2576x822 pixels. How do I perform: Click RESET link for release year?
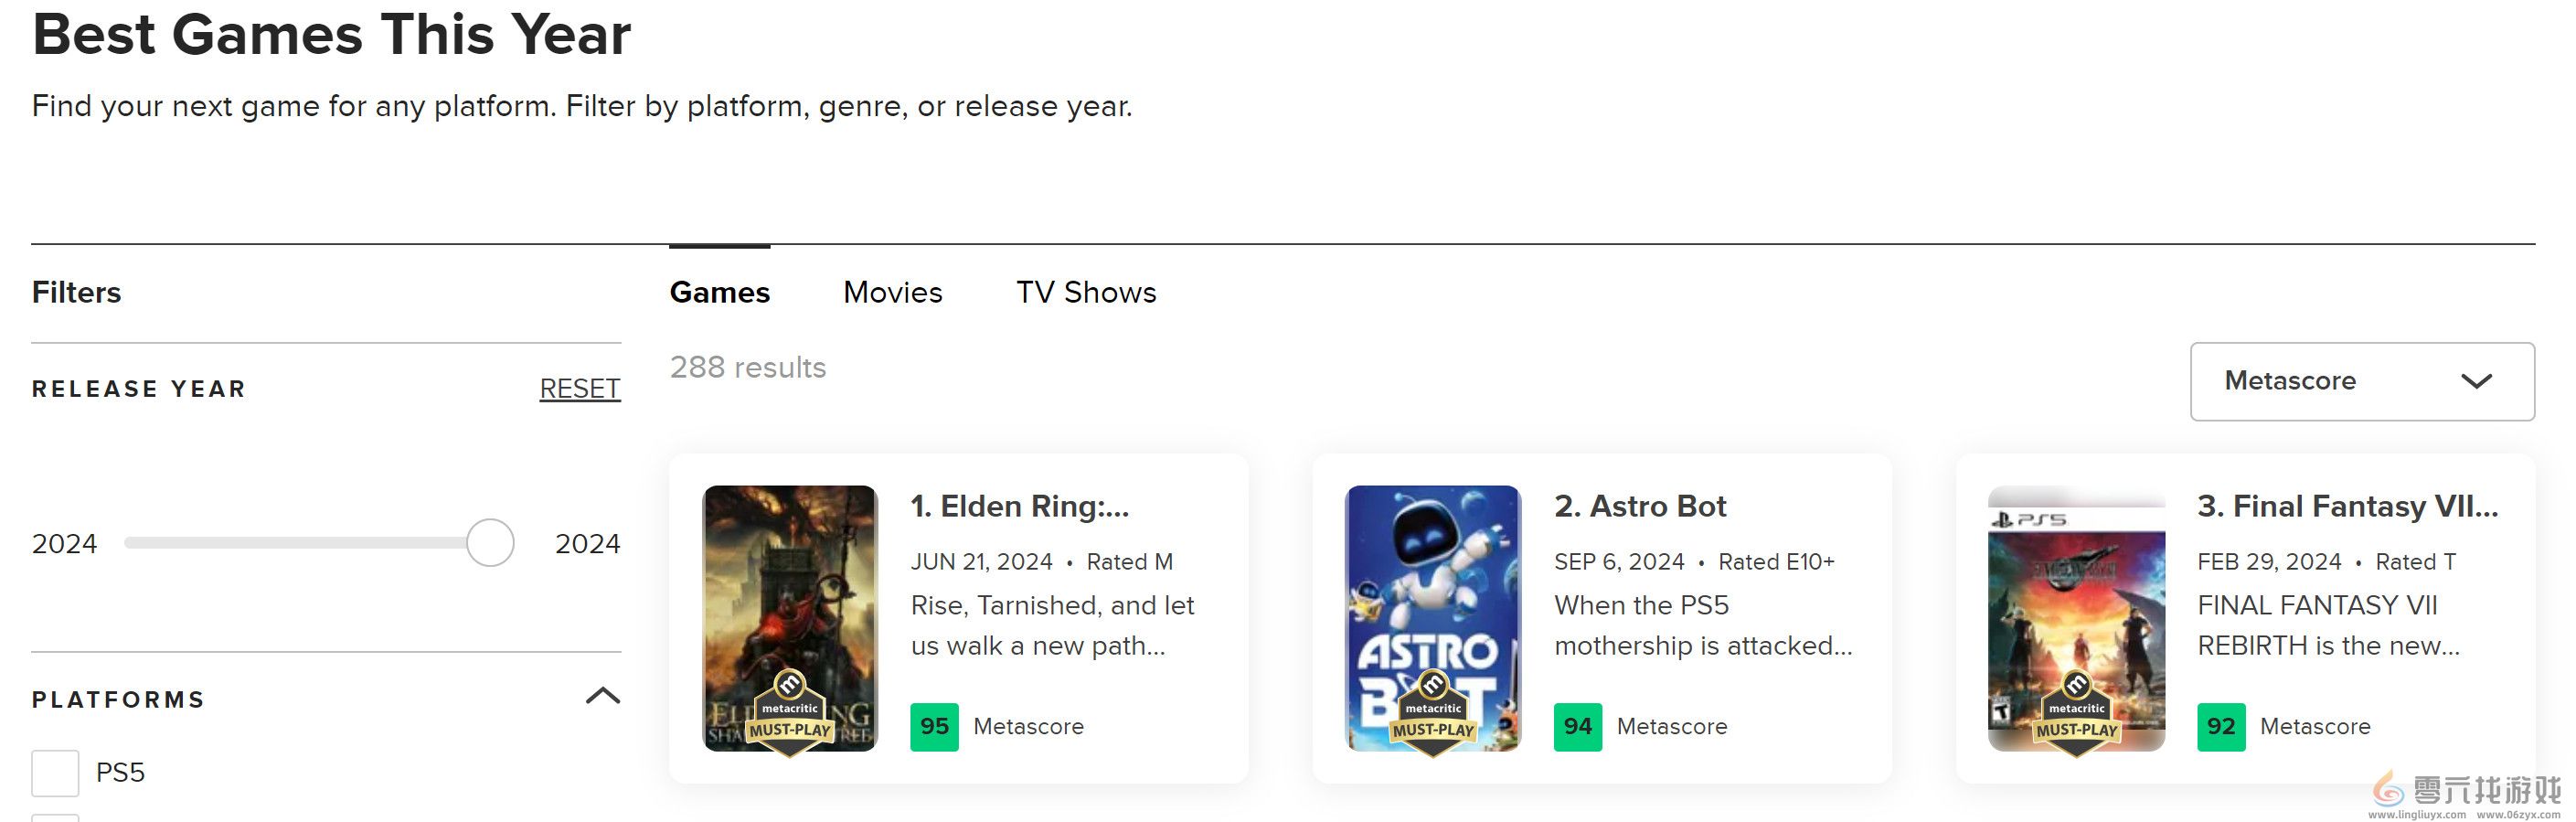click(x=580, y=389)
